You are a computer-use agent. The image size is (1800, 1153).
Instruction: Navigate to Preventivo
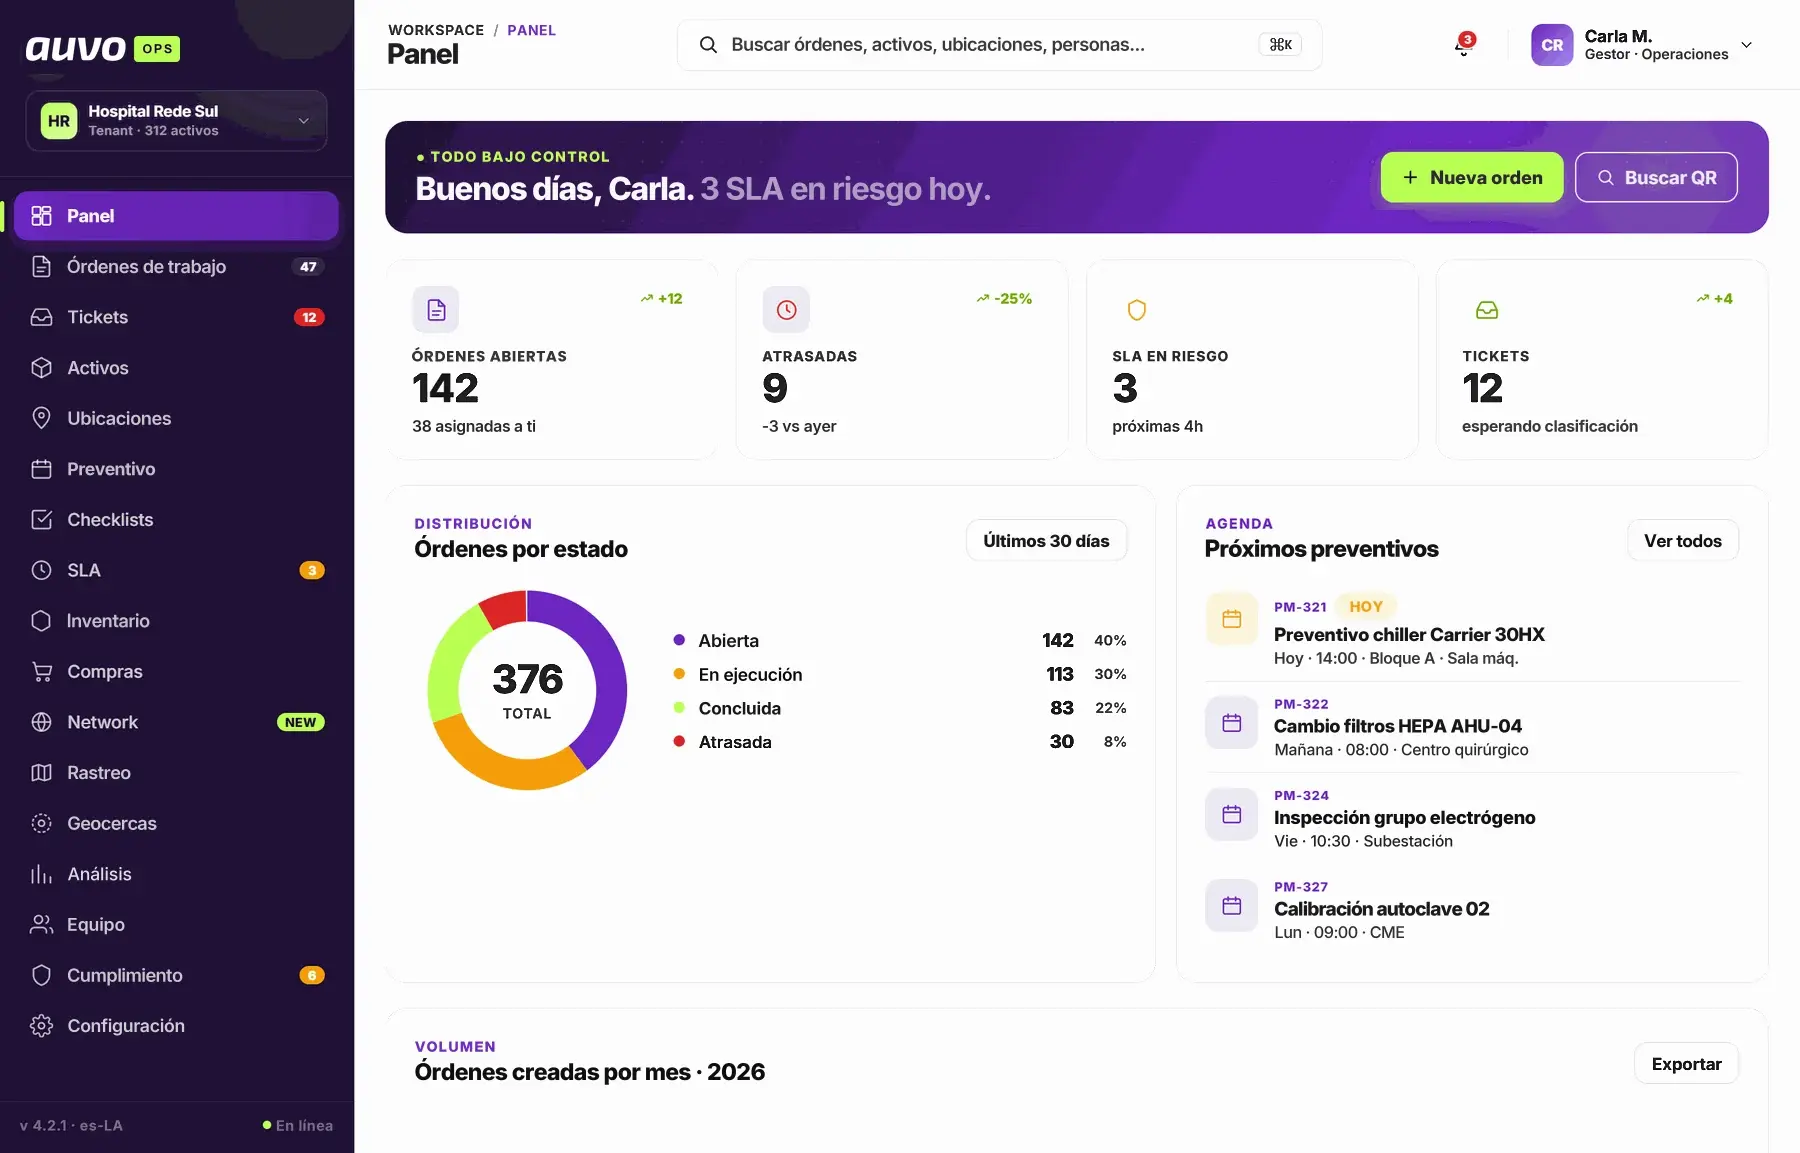pos(176,469)
